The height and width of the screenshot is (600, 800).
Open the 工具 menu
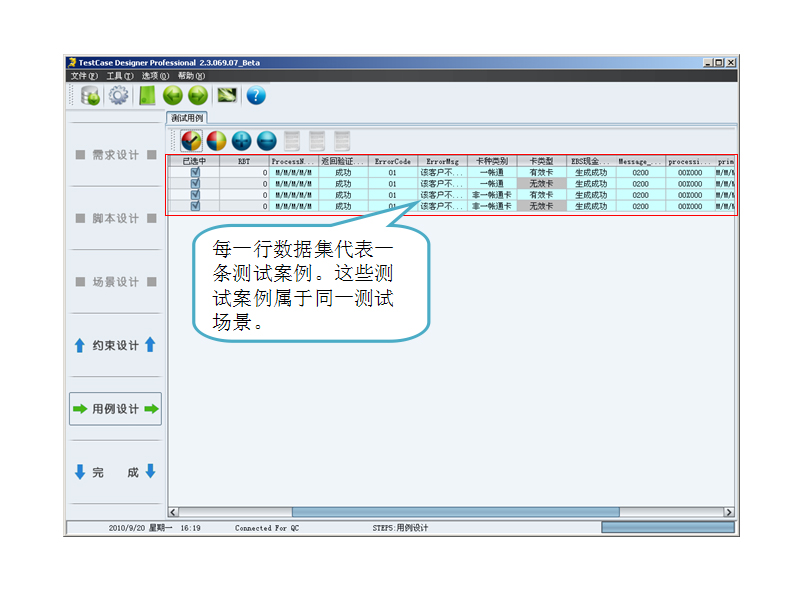(120, 76)
